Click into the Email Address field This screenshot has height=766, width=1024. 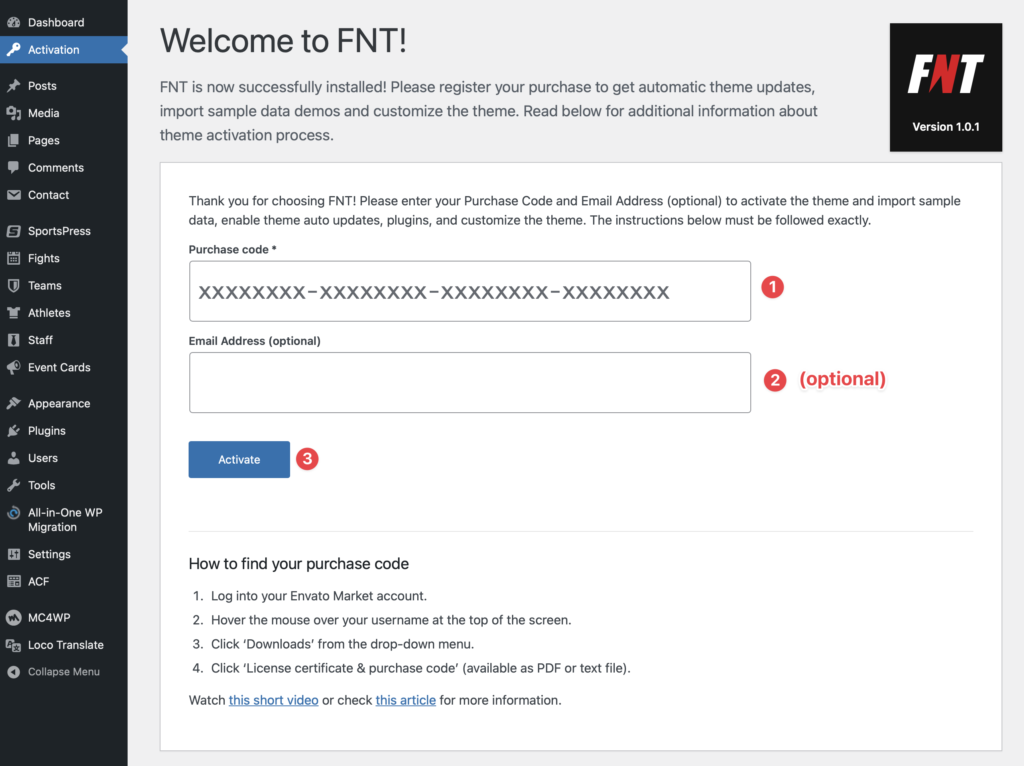tap(469, 382)
